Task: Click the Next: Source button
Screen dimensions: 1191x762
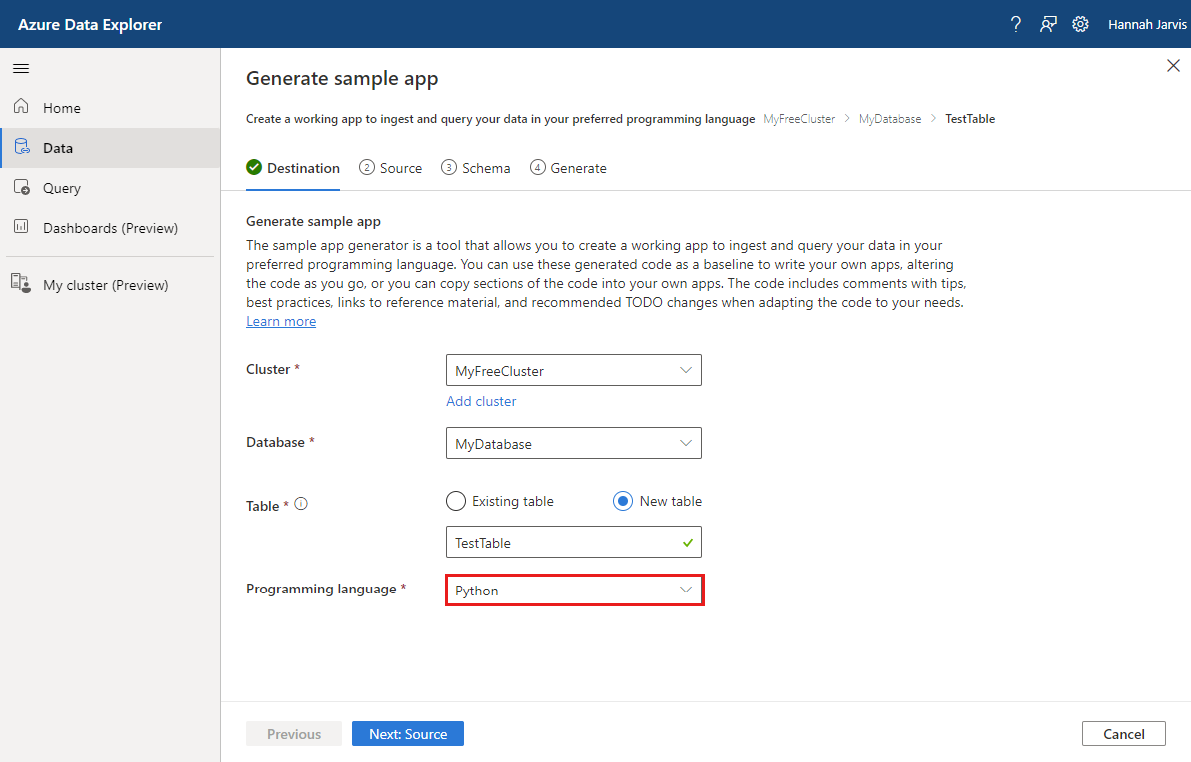Action: (408, 734)
